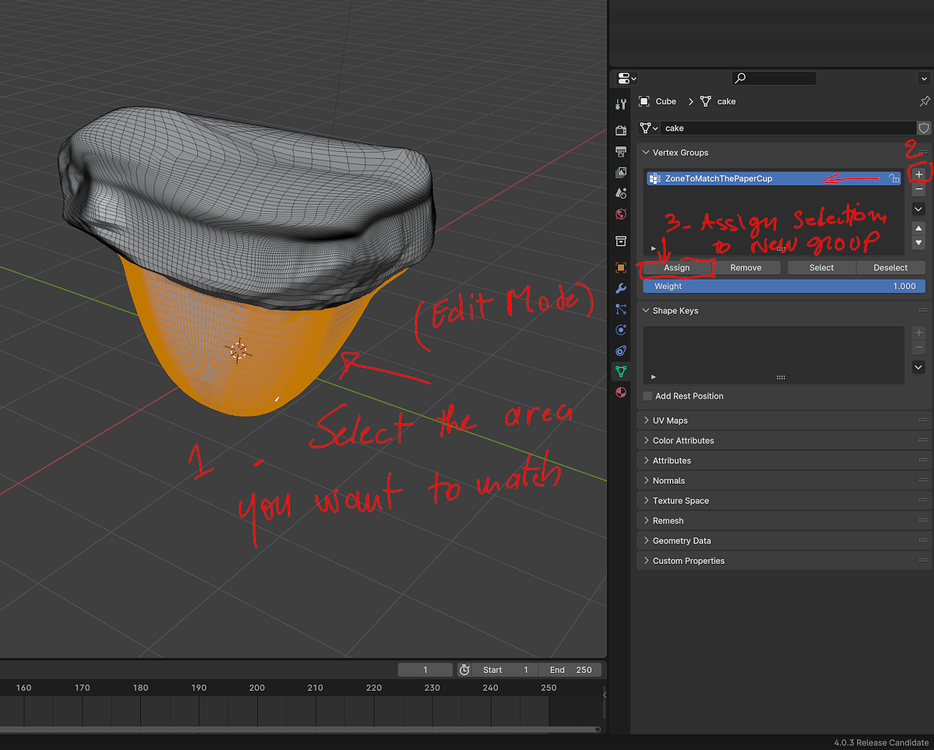This screenshot has height=750, width=934.
Task: Open the Object properties tab
Action: 621,267
